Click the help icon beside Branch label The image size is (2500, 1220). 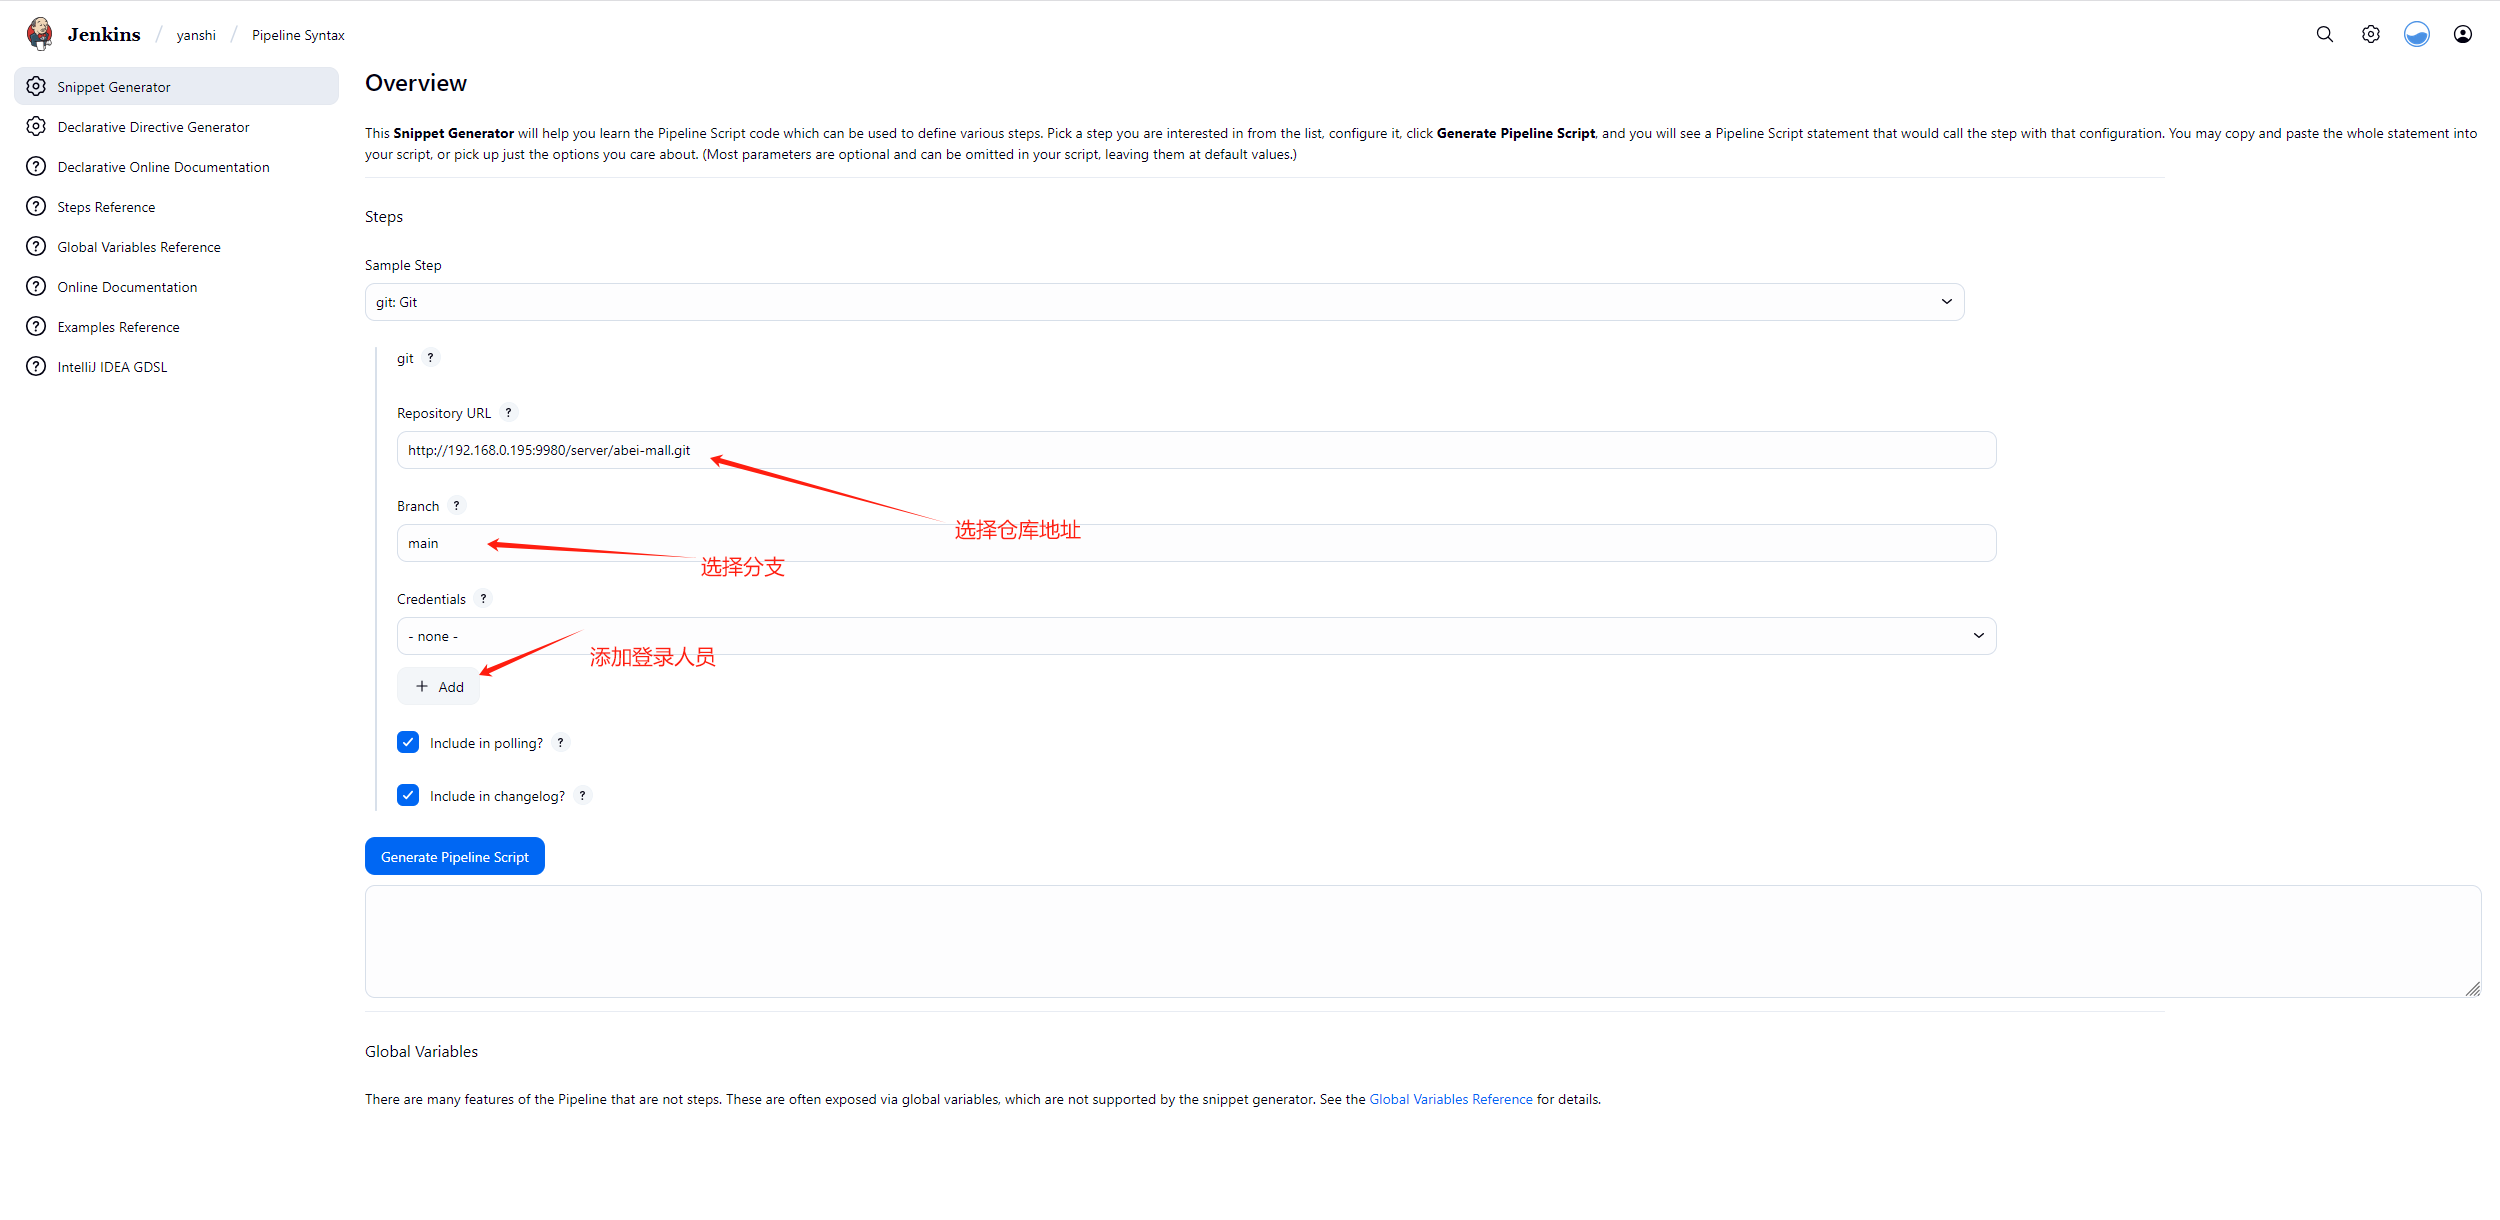pos(456,505)
